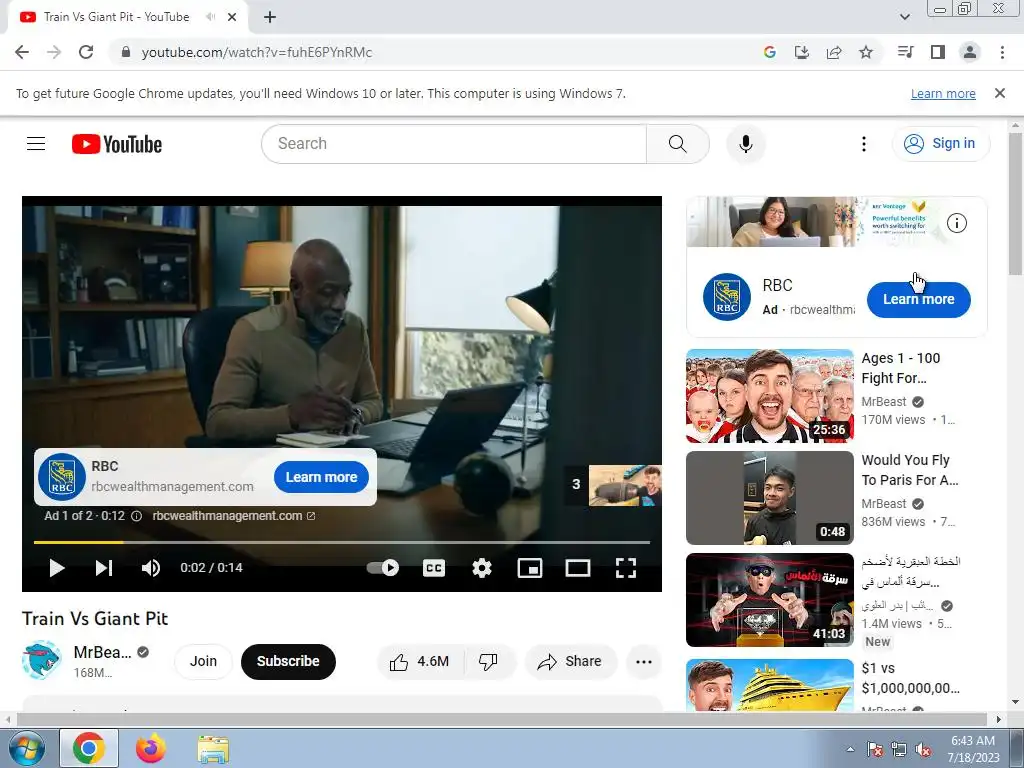Click Learn more in video ad overlay

[321, 477]
